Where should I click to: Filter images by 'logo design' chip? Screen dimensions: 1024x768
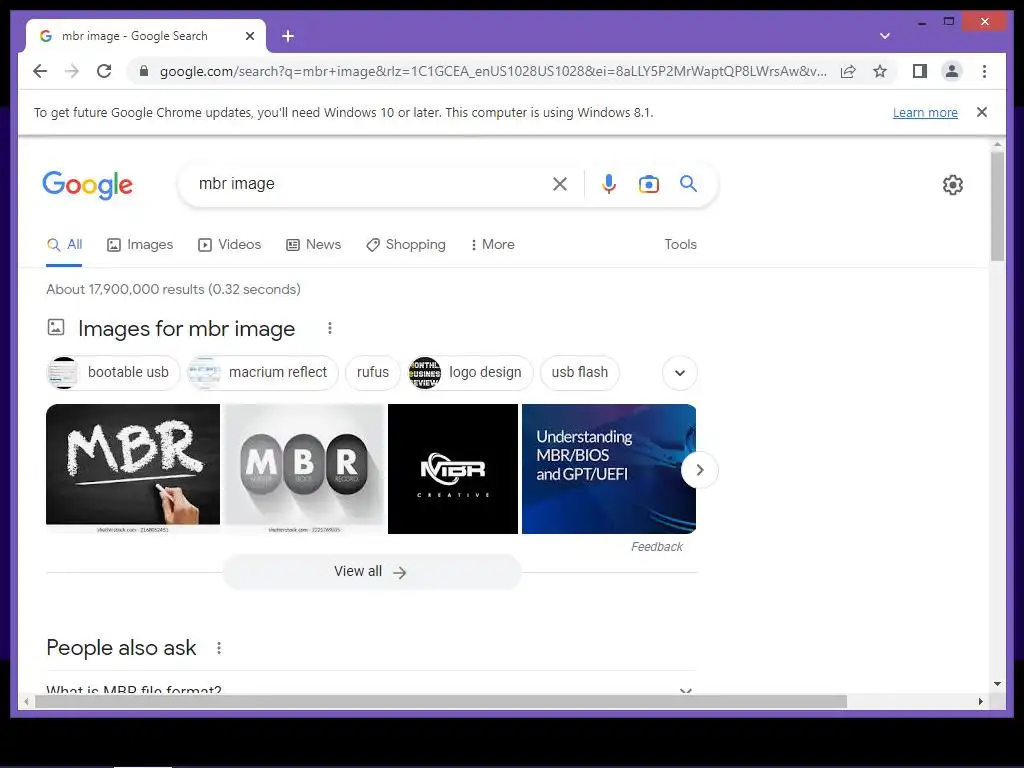coord(470,373)
